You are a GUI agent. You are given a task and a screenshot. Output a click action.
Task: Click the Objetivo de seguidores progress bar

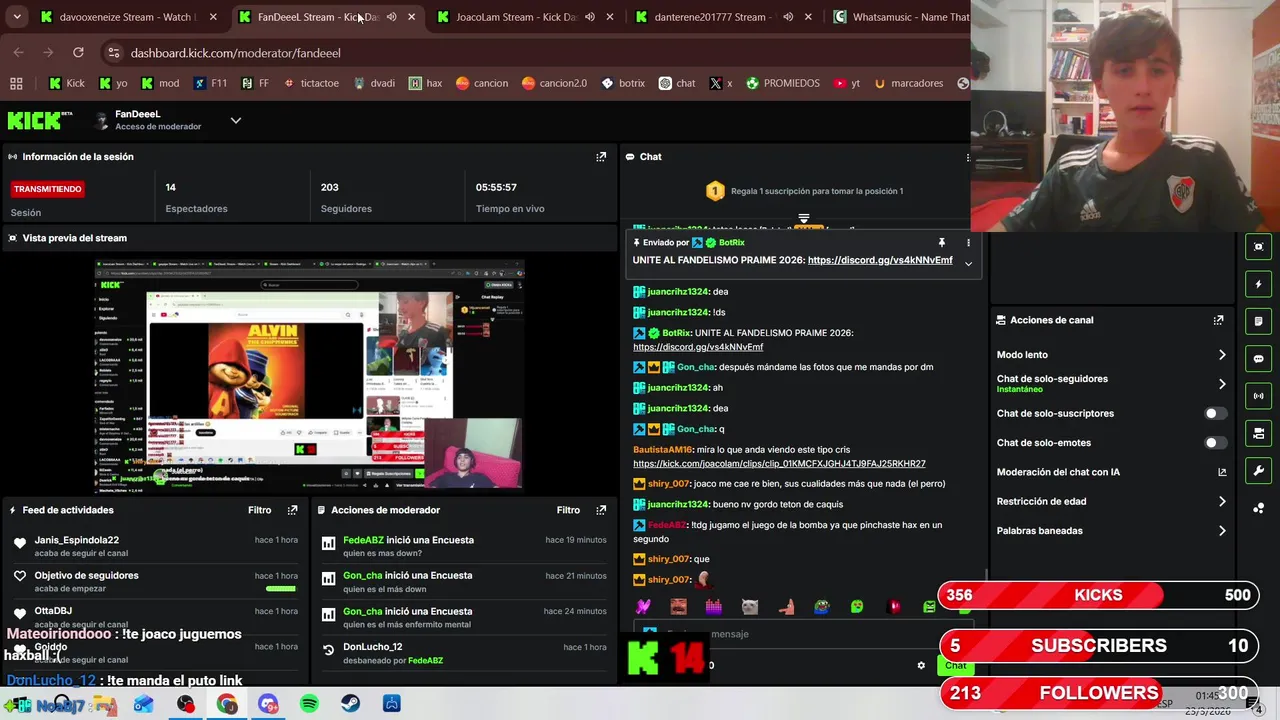click(x=281, y=589)
